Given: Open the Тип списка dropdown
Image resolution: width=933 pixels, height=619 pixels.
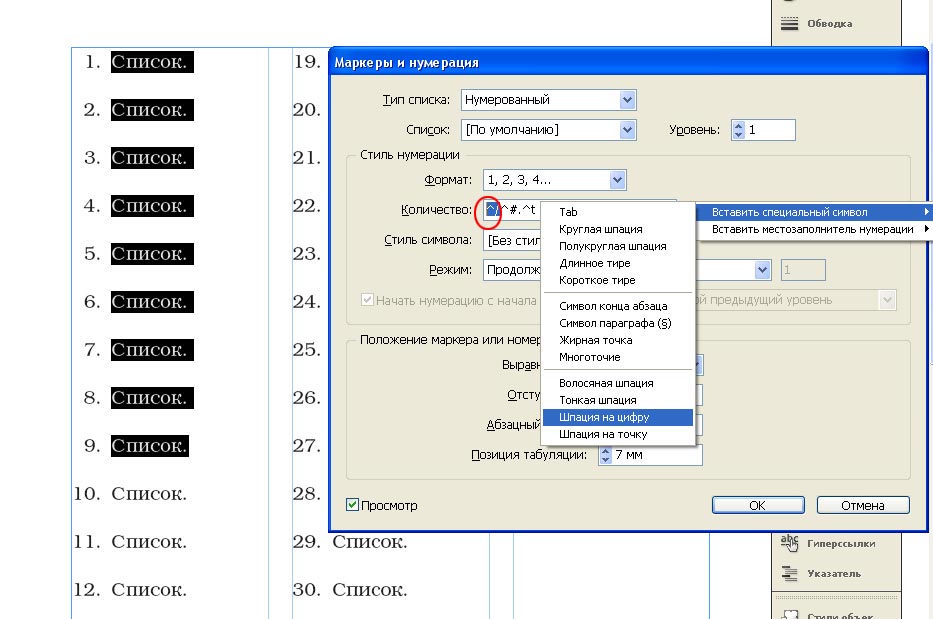Looking at the screenshot, I should click(x=627, y=100).
